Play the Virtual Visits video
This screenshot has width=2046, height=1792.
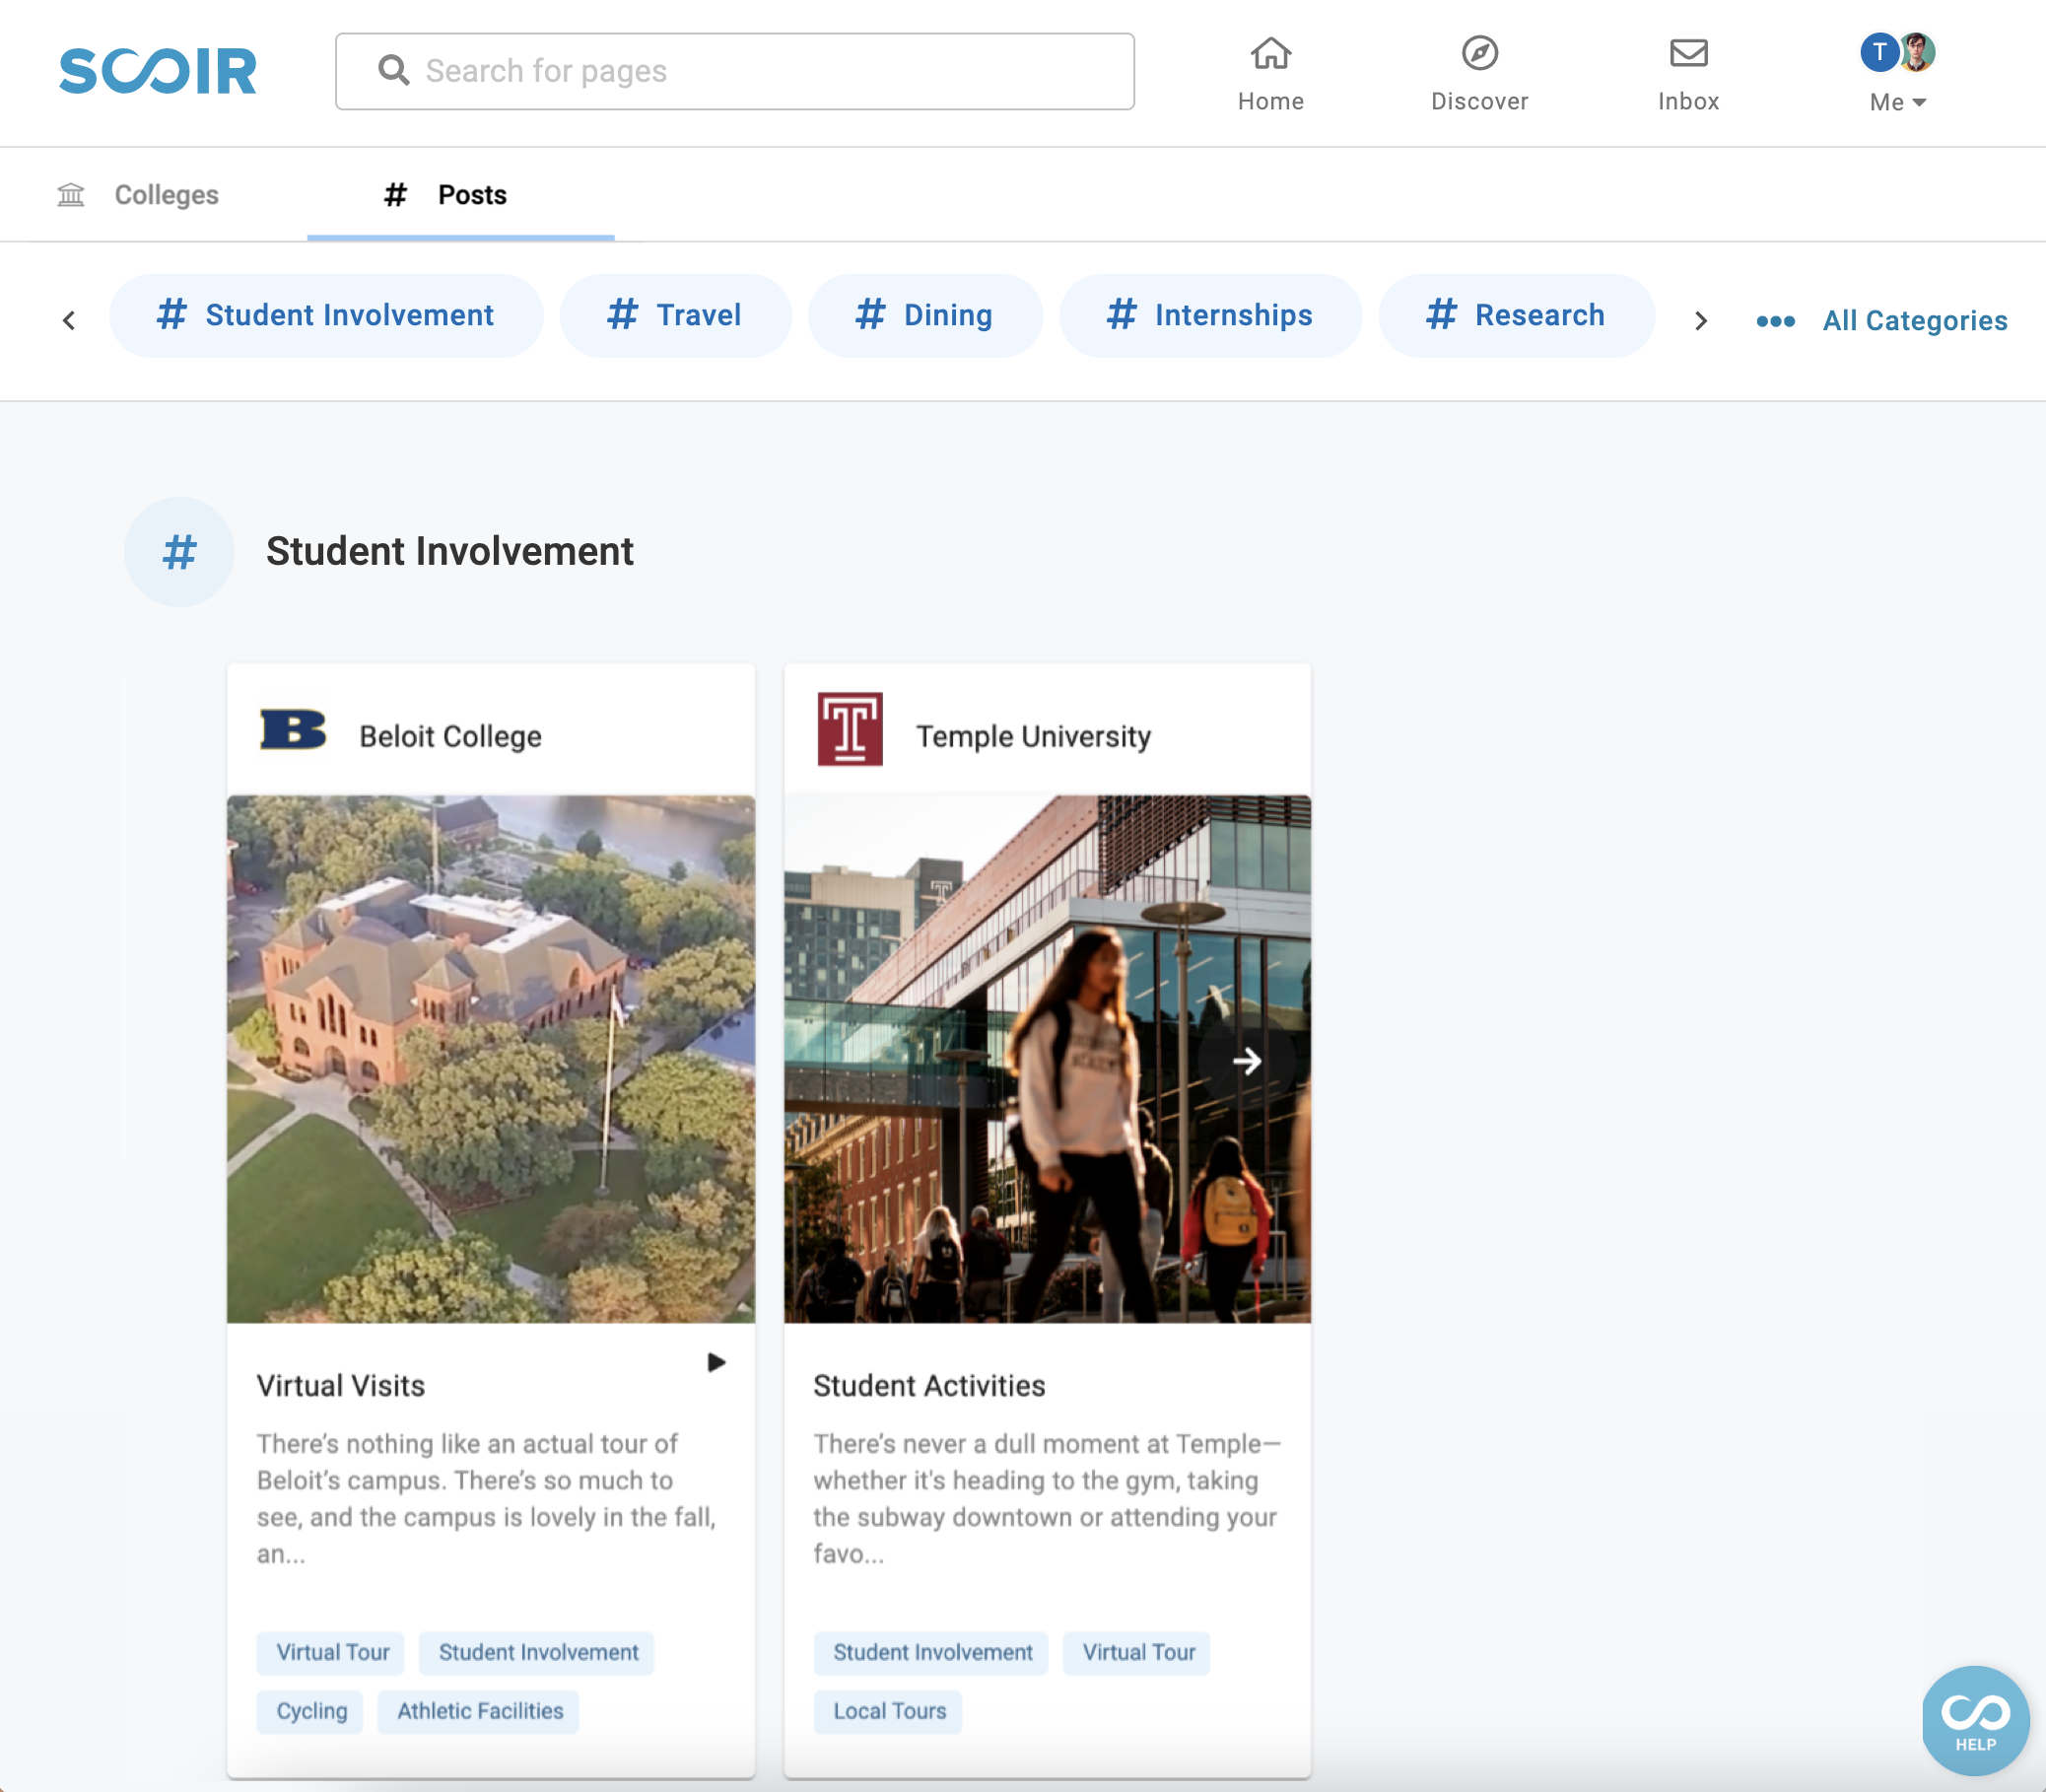click(716, 1363)
